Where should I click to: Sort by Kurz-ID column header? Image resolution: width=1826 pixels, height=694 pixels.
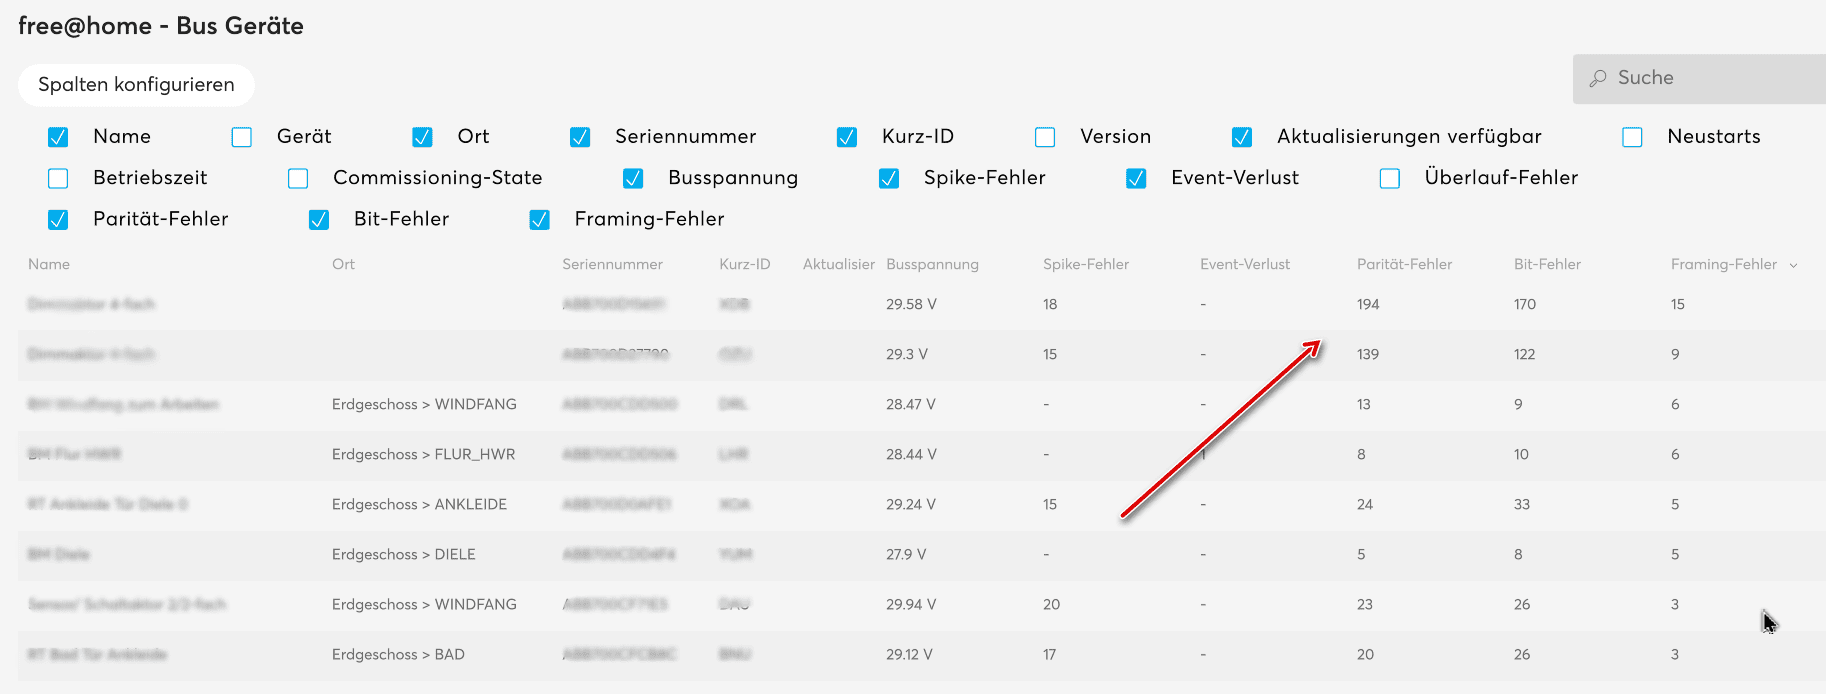(745, 264)
